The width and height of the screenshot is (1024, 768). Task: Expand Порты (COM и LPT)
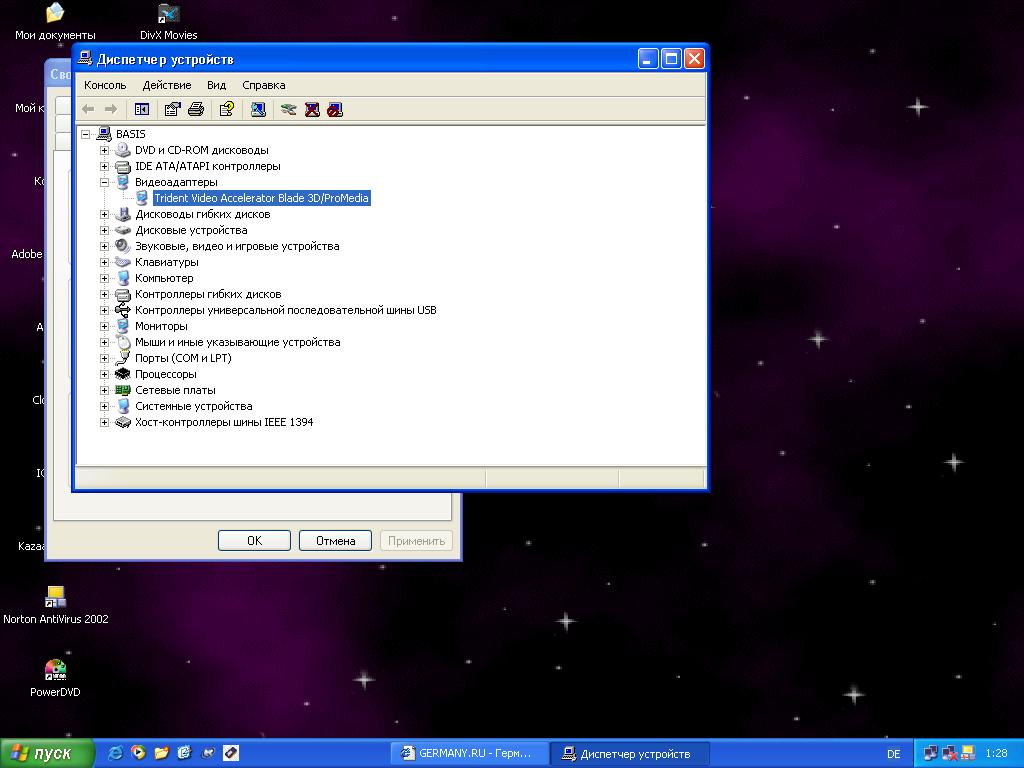tap(104, 359)
